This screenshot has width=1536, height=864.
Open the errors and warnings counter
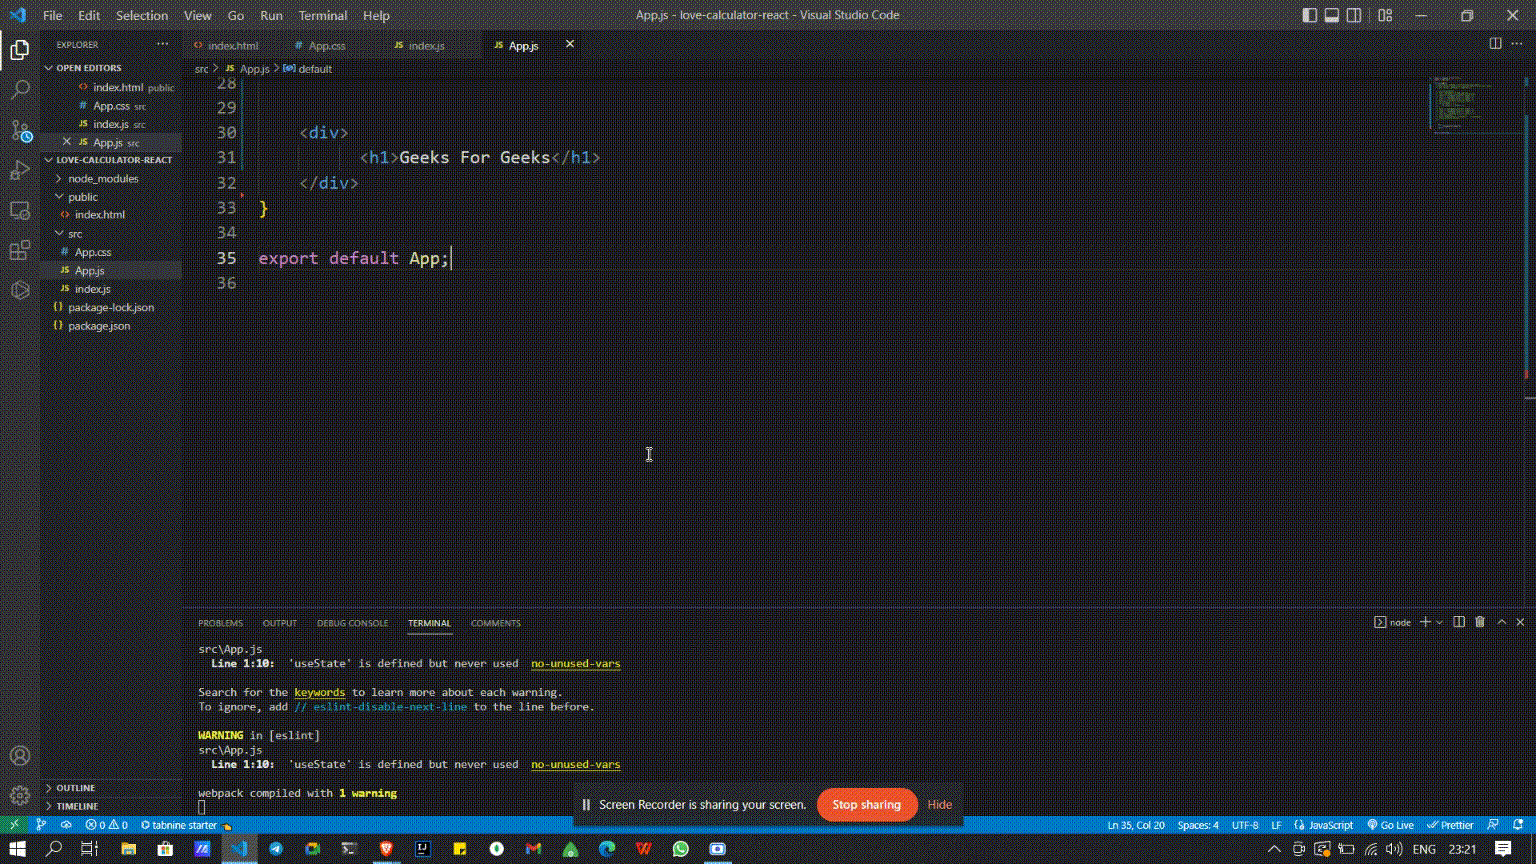(106, 825)
